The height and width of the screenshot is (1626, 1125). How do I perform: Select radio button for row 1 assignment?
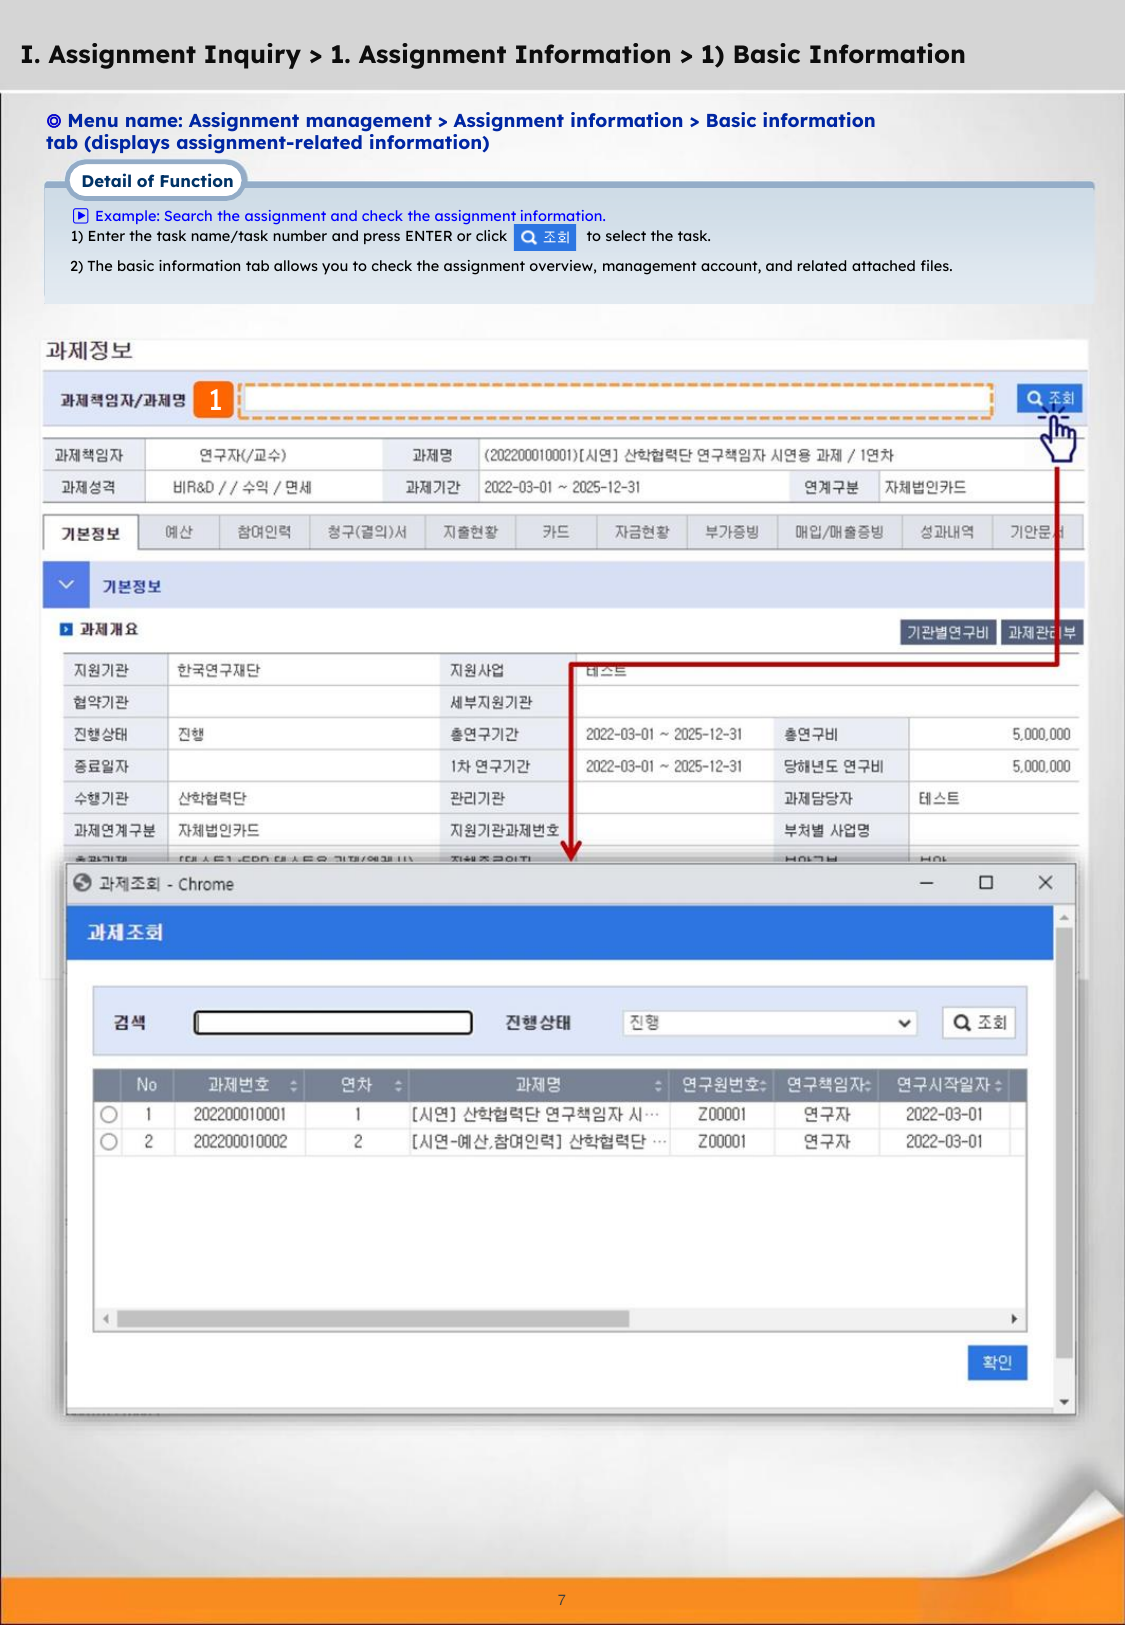(x=109, y=1114)
